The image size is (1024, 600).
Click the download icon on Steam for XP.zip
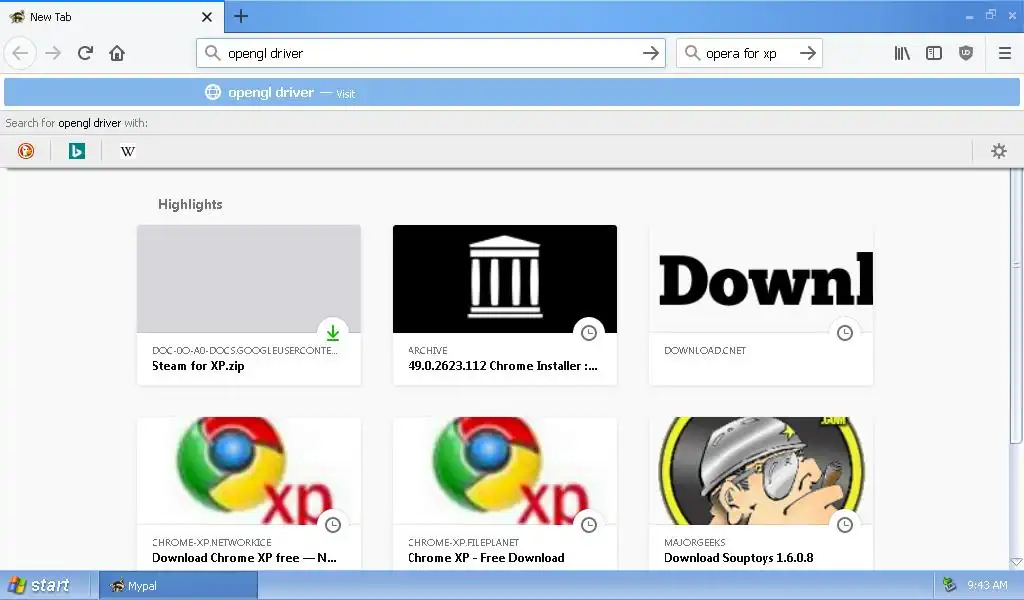coord(333,333)
